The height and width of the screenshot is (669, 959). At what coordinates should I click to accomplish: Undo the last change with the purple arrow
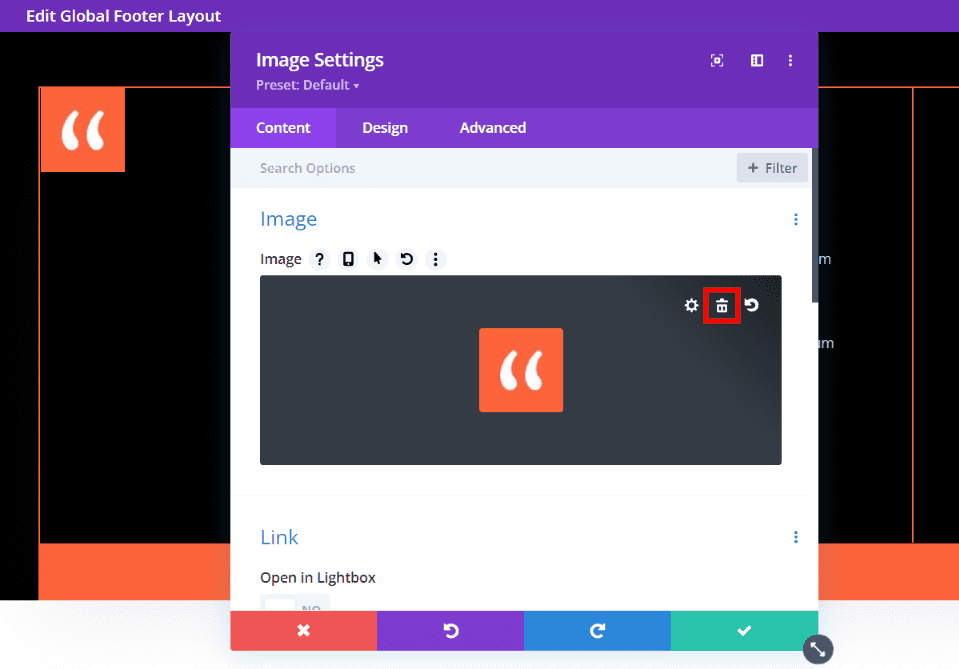click(450, 631)
